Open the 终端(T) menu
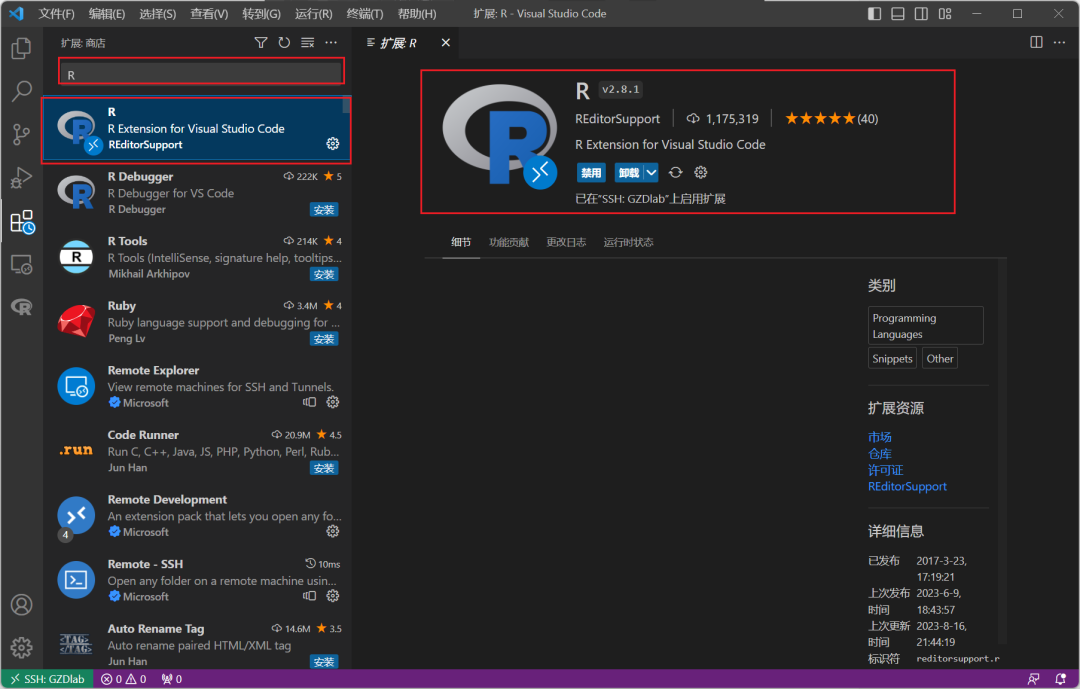Viewport: 1080px width, 689px height. [365, 14]
